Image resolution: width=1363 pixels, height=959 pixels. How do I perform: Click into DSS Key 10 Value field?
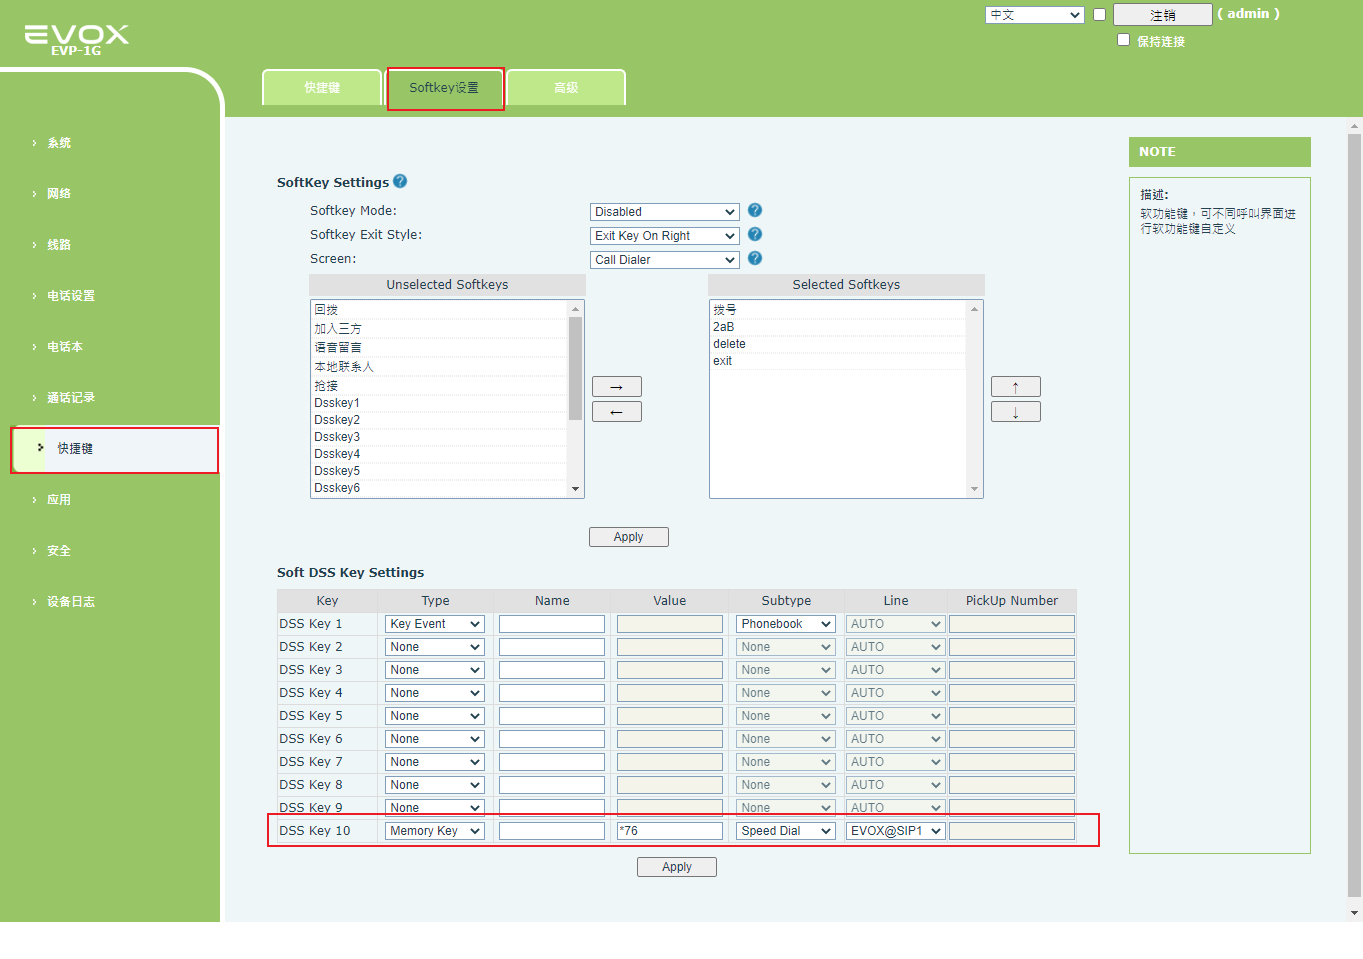point(670,831)
